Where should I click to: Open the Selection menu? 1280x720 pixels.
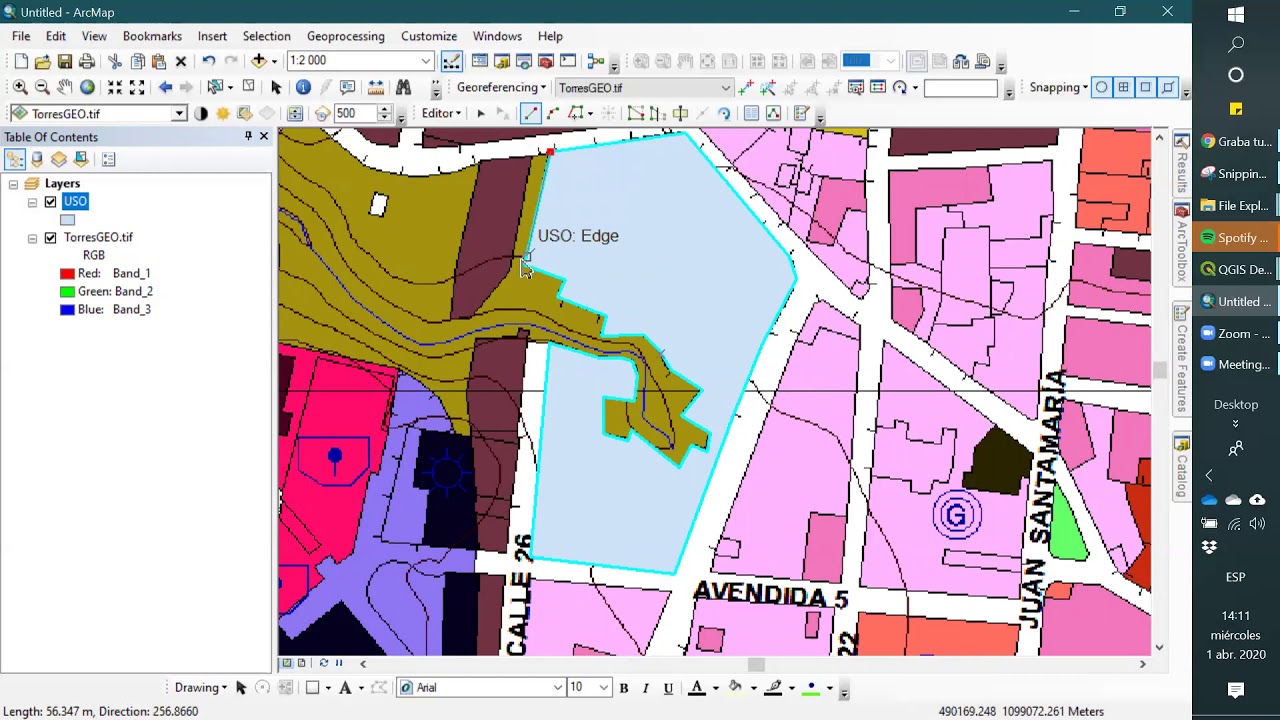(x=266, y=36)
